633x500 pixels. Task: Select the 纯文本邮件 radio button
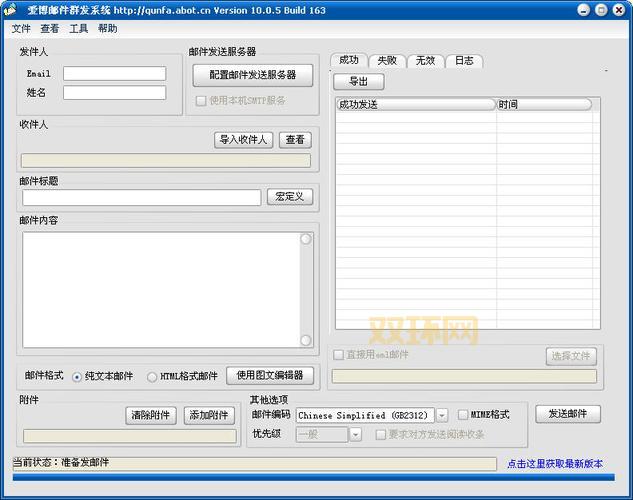pos(77,377)
